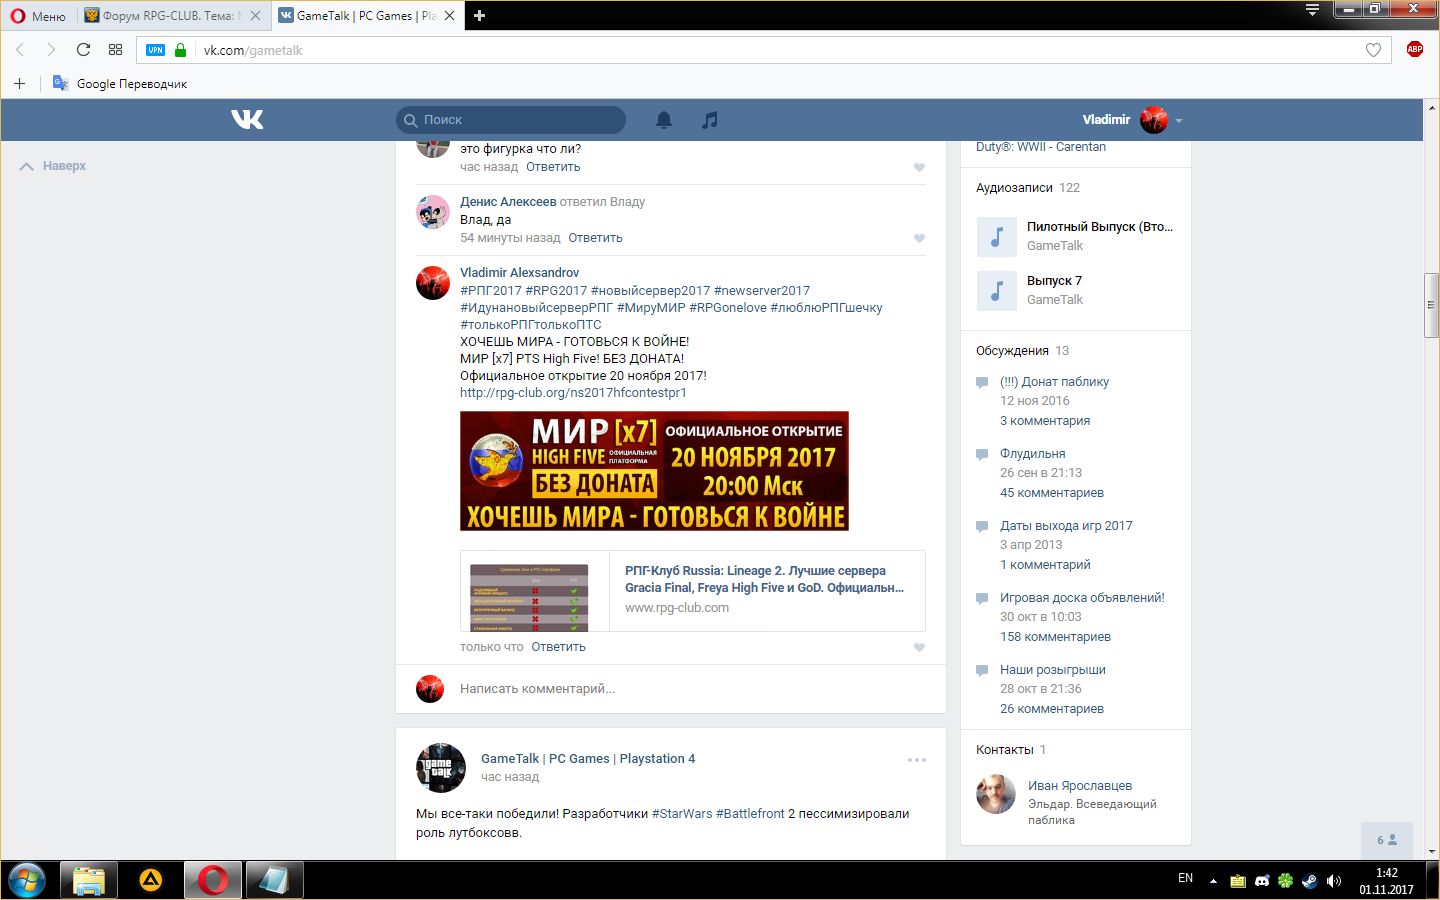Go forward in browser history
This screenshot has height=900, width=1440.
point(51,50)
